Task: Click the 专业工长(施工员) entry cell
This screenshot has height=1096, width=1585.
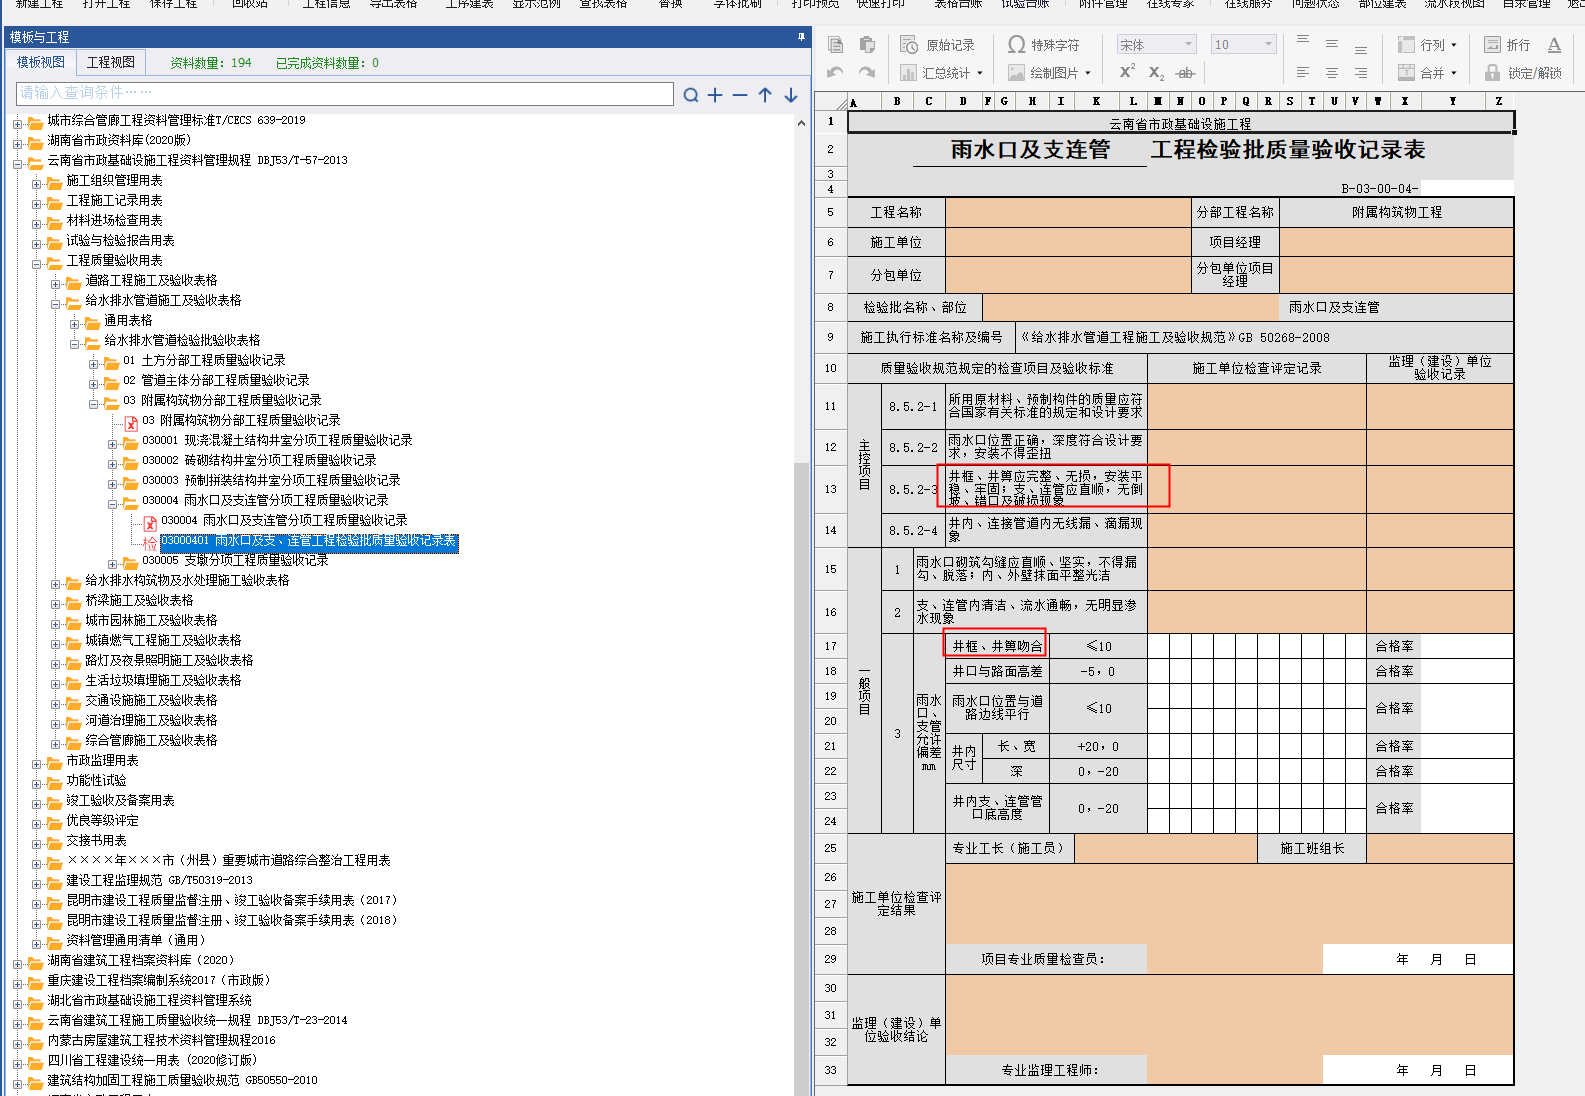Action: coord(1165,848)
